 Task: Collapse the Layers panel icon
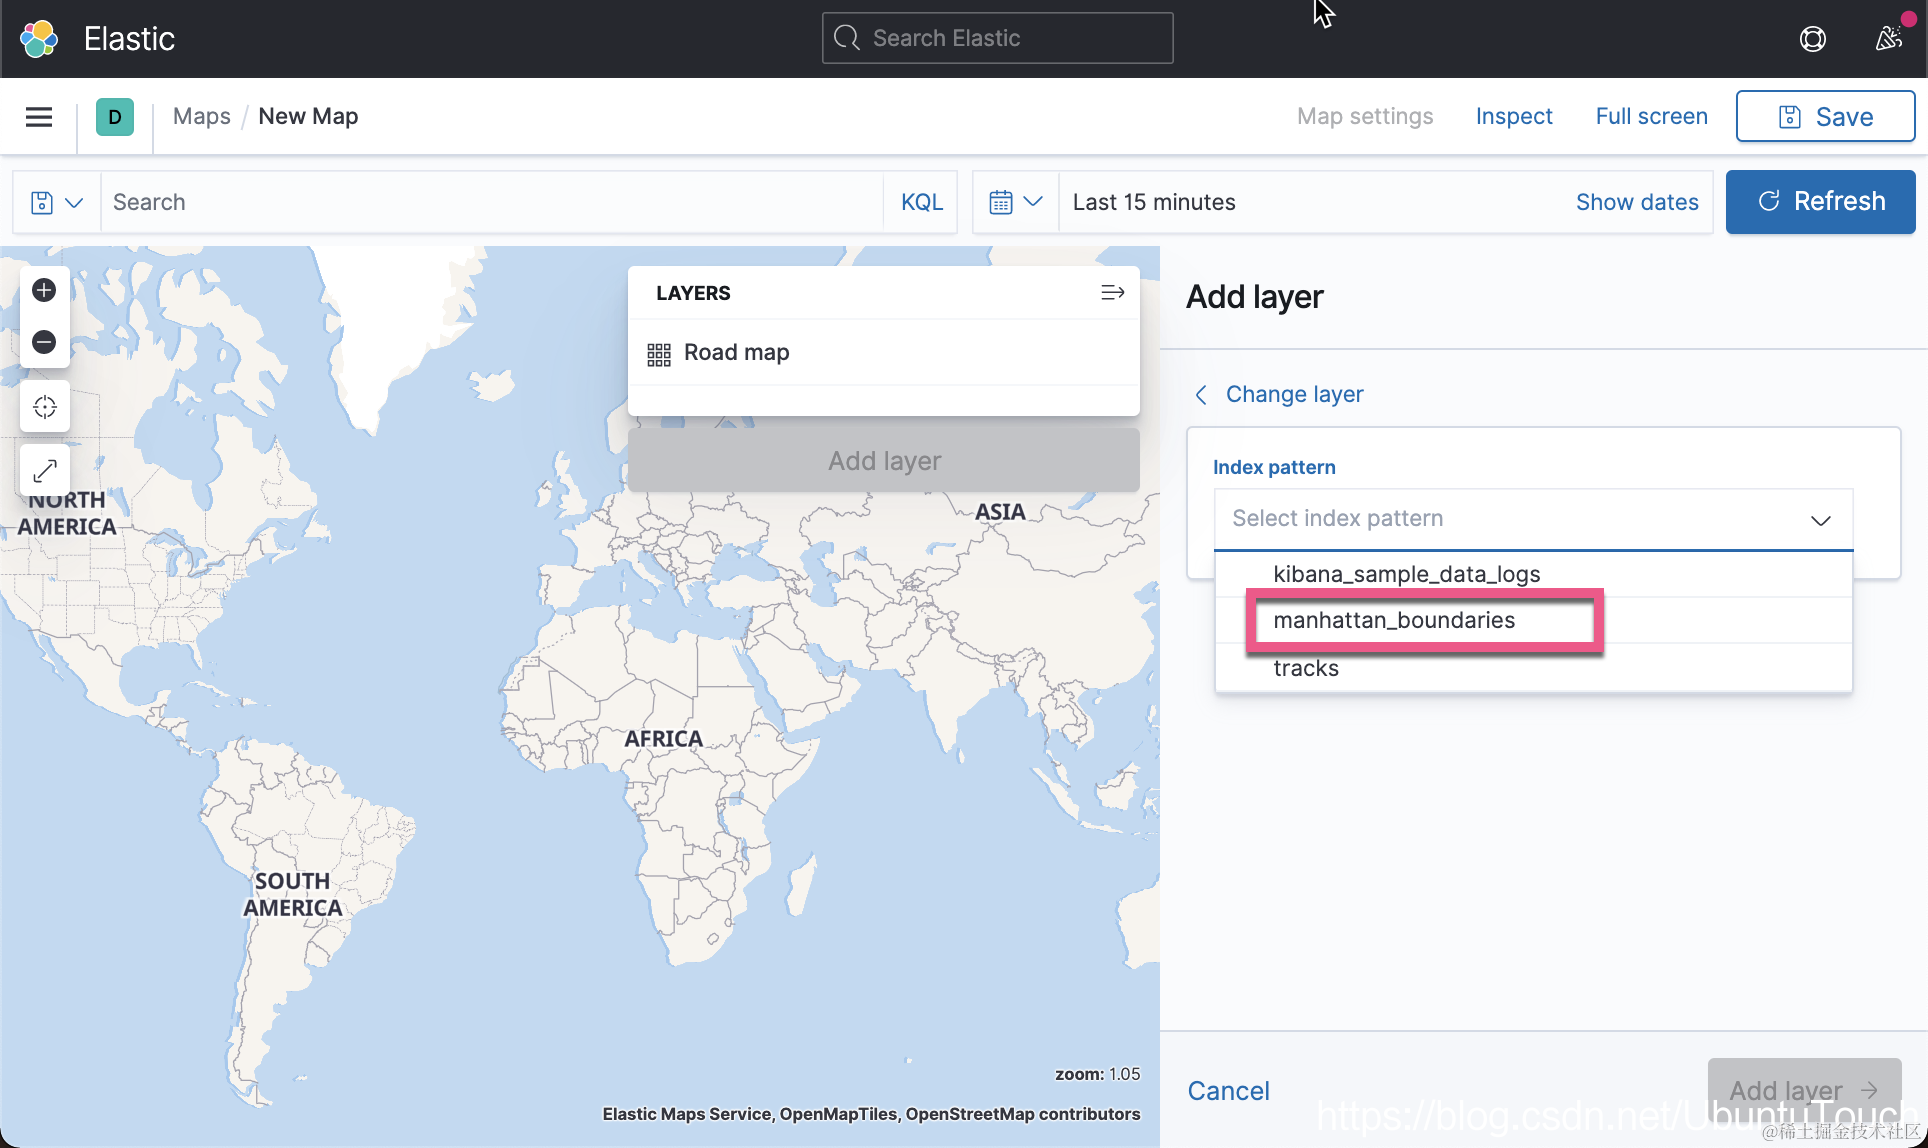pos(1112,293)
